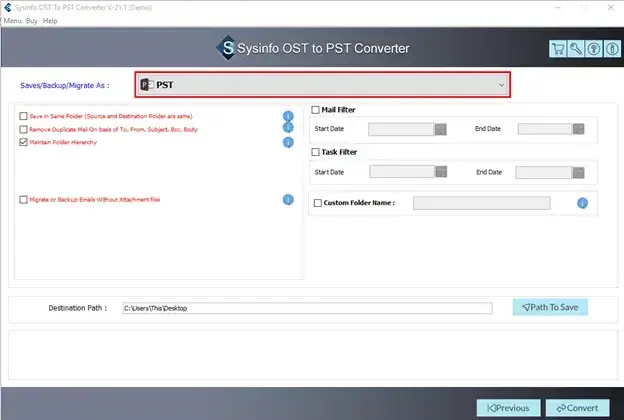Open the help question mark icon
This screenshot has width=624, height=420.
coord(594,49)
